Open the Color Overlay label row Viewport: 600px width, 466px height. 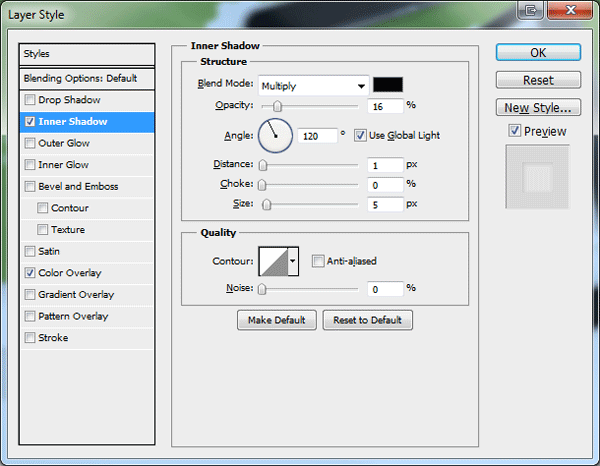pos(70,273)
